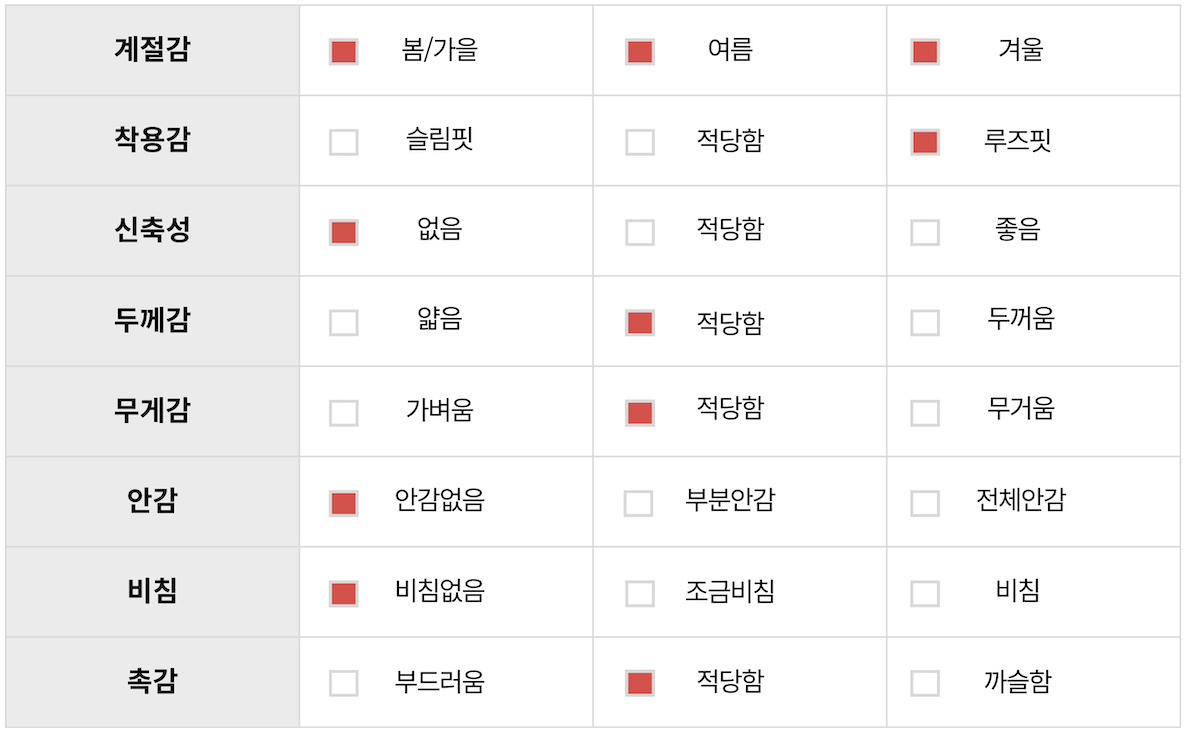Click the 촉감 row header
The image size is (1190, 736).
point(152,682)
